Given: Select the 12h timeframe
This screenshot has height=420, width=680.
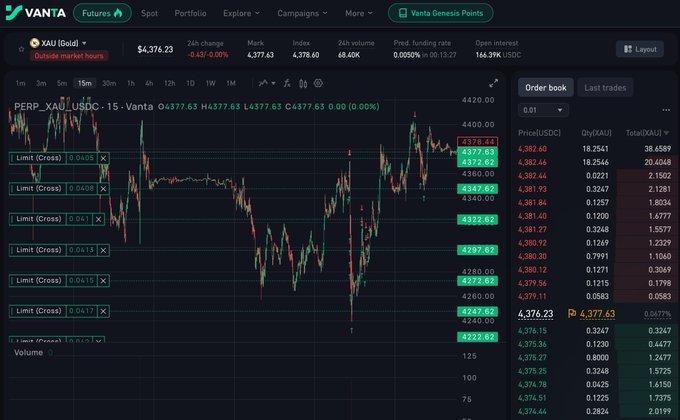Looking at the screenshot, I should (x=170, y=83).
